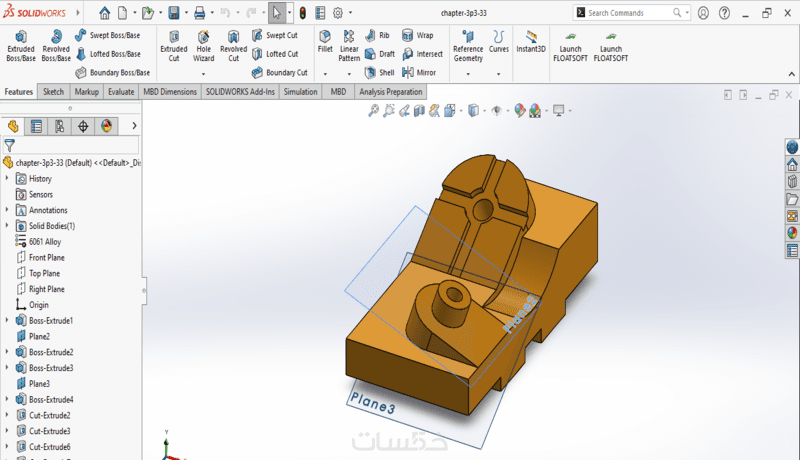Image resolution: width=800 pixels, height=460 pixels.
Task: Select the Rib tool
Action: [x=378, y=35]
